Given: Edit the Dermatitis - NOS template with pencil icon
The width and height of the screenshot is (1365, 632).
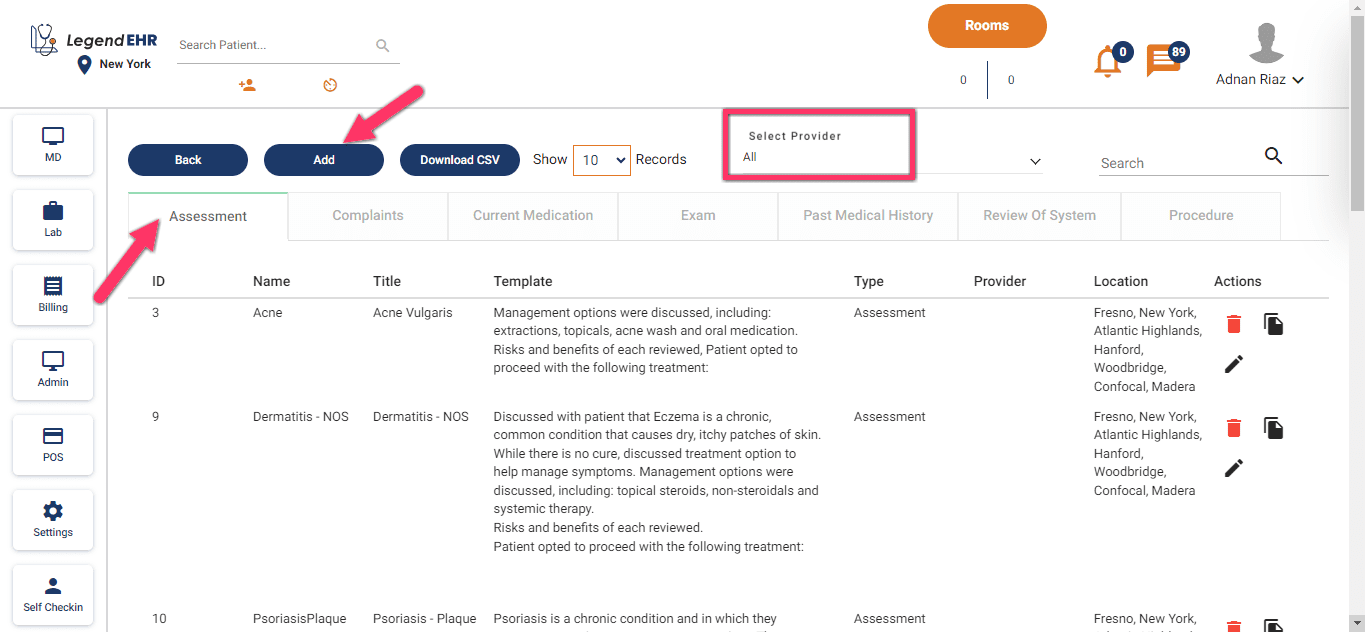Looking at the screenshot, I should (x=1233, y=468).
